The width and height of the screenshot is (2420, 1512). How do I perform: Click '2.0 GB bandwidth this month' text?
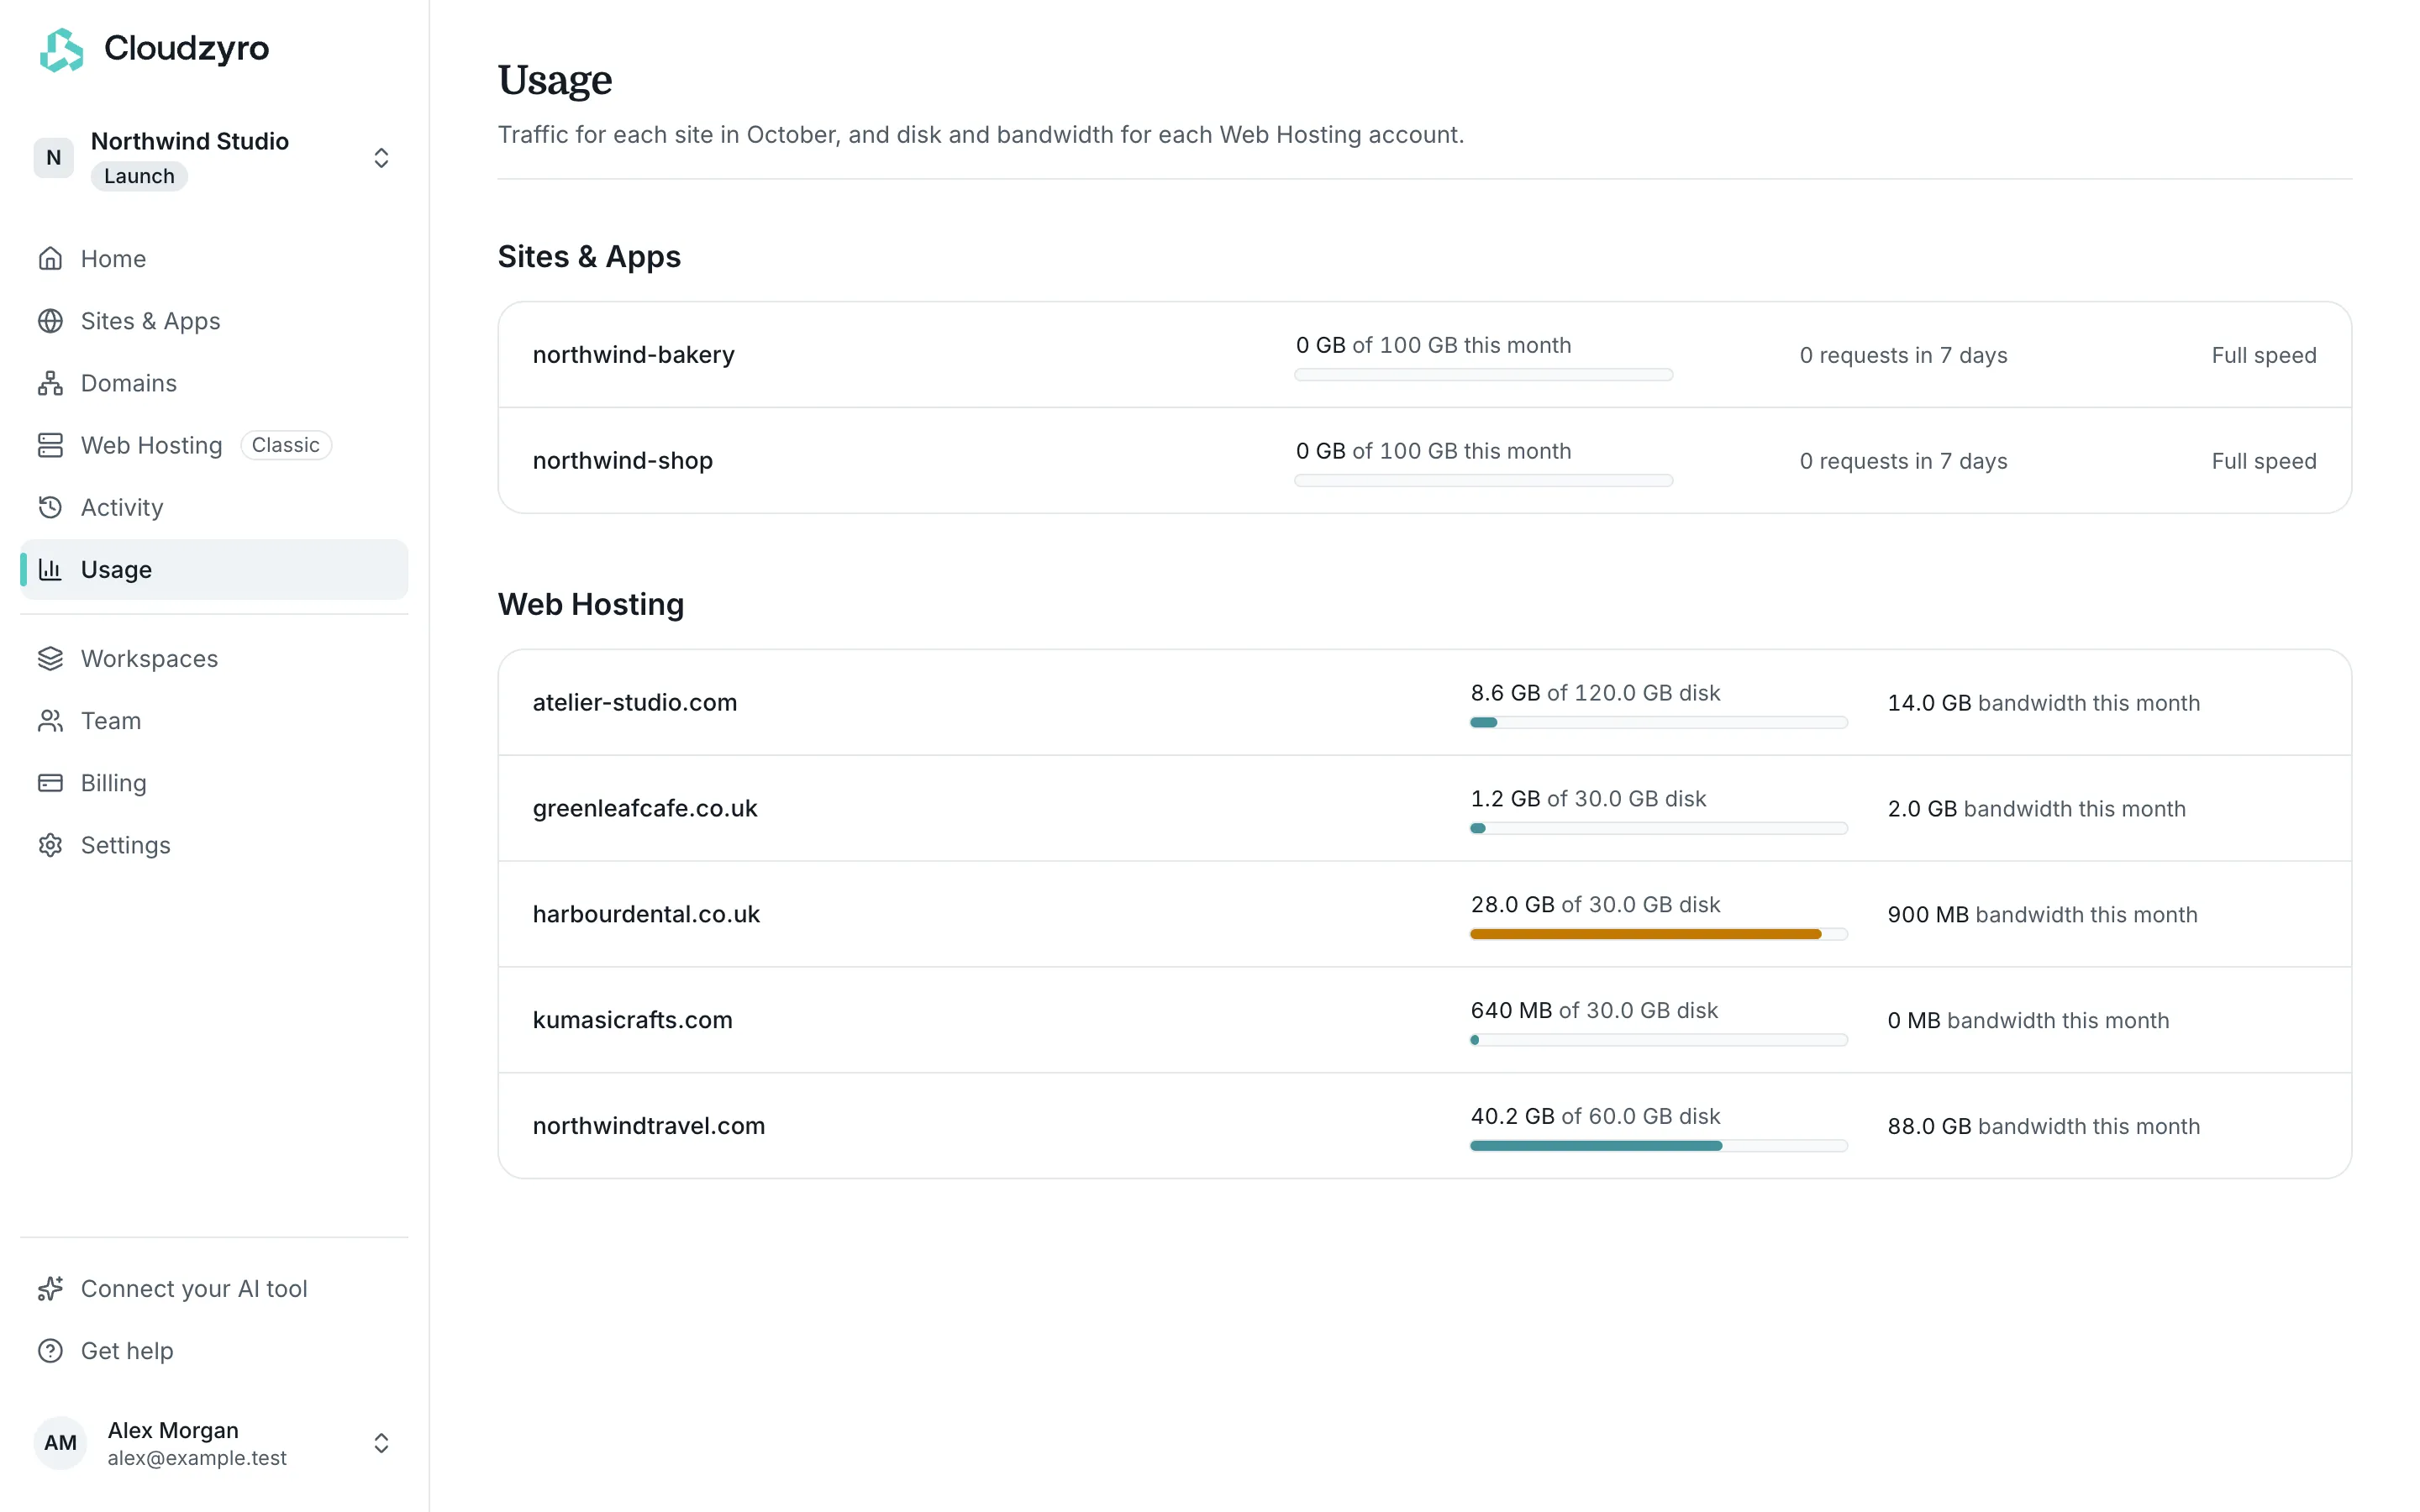tap(2036, 809)
